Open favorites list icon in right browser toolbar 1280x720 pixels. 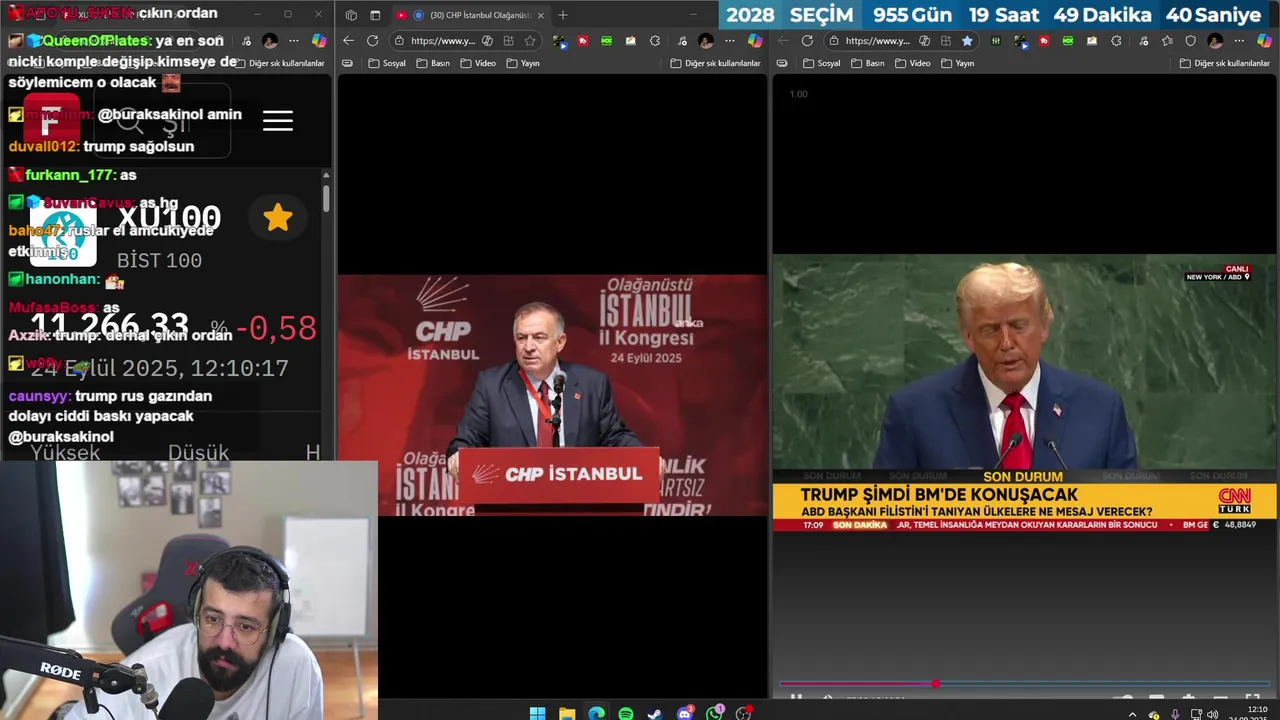coord(1167,41)
